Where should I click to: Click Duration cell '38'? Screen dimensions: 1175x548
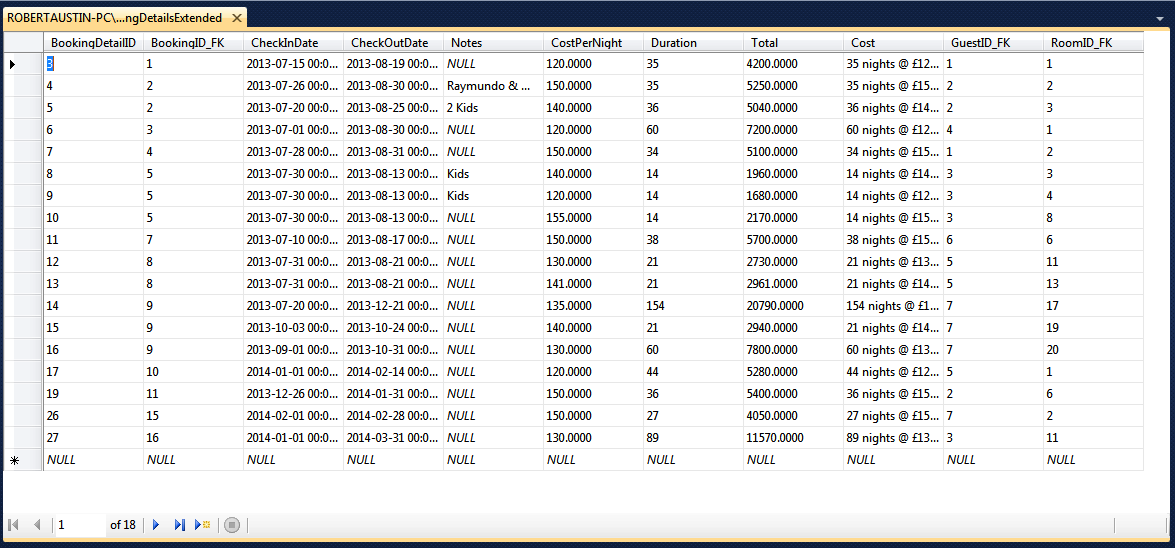click(x=693, y=240)
